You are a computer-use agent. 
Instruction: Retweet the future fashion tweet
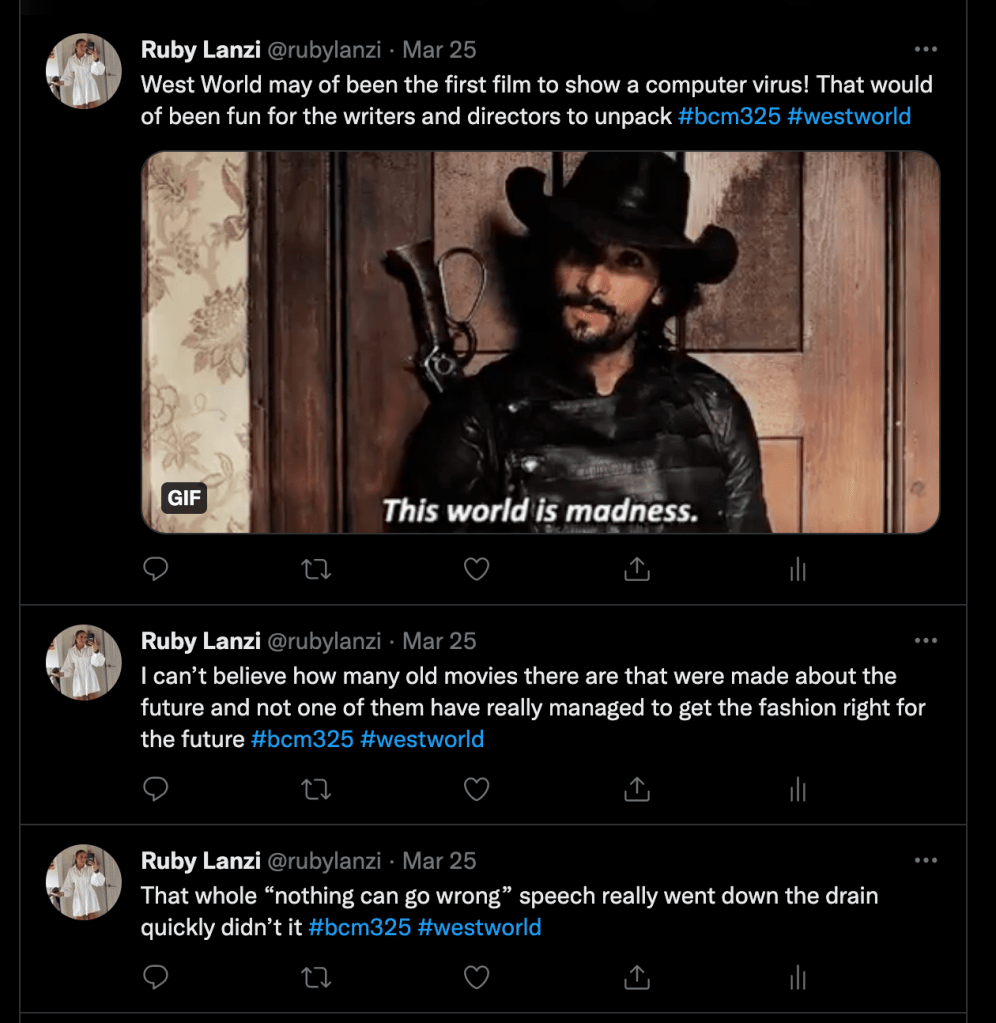[316, 790]
